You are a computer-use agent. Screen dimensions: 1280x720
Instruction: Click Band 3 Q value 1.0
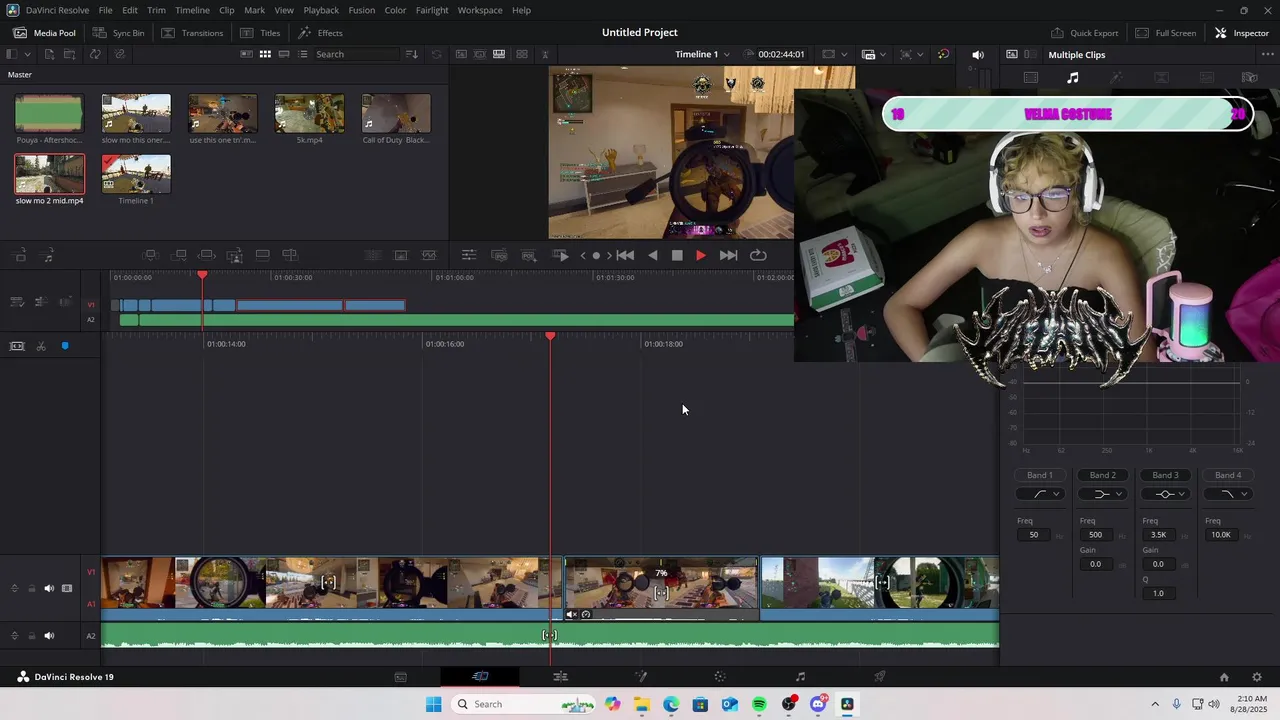[x=1158, y=593]
